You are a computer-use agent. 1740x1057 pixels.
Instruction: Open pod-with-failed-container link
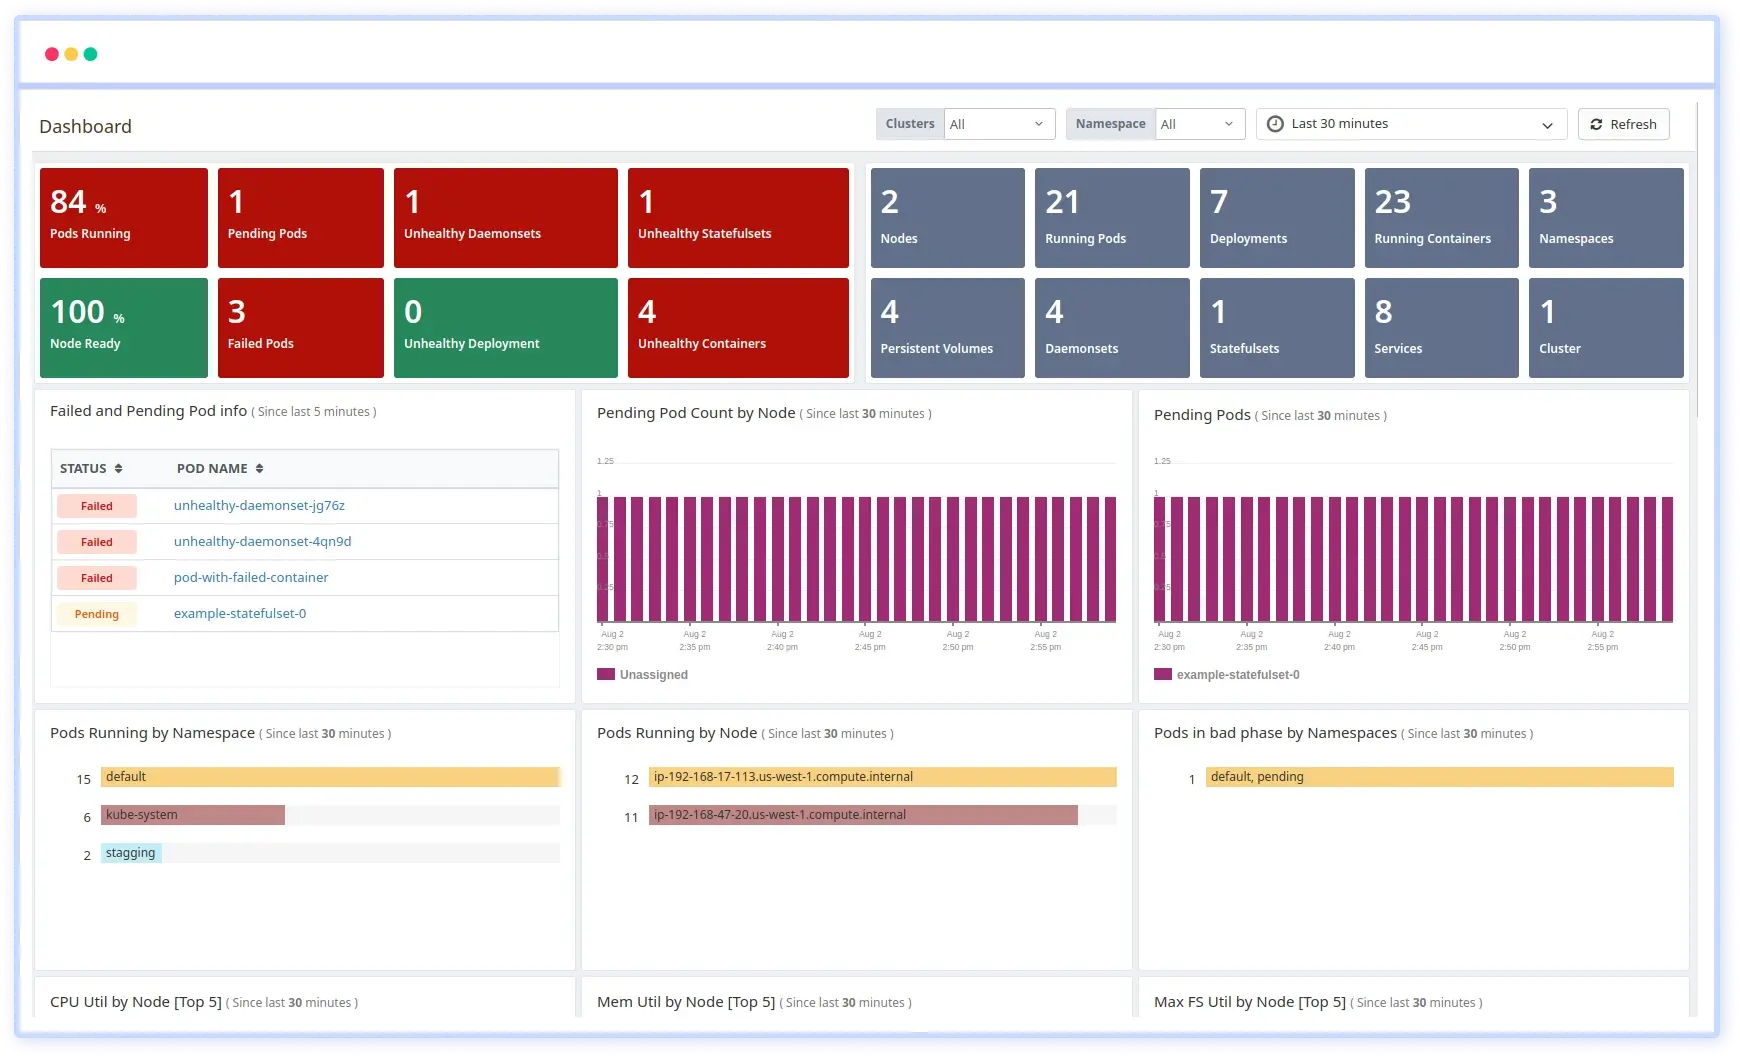pyautogui.click(x=251, y=578)
